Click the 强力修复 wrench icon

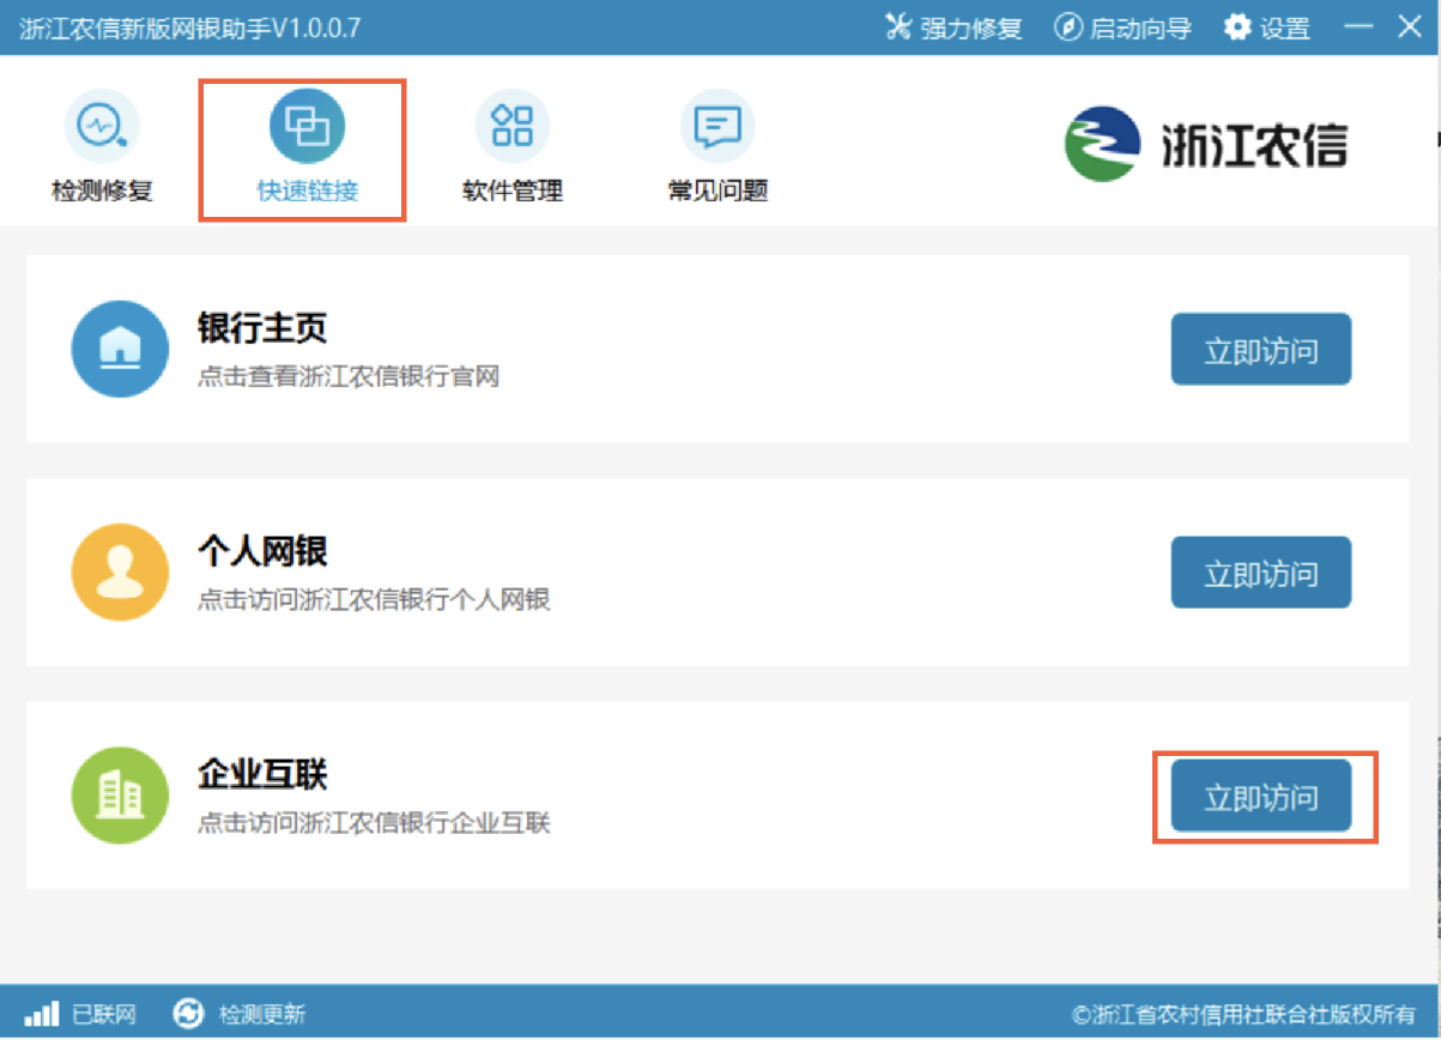(x=898, y=27)
